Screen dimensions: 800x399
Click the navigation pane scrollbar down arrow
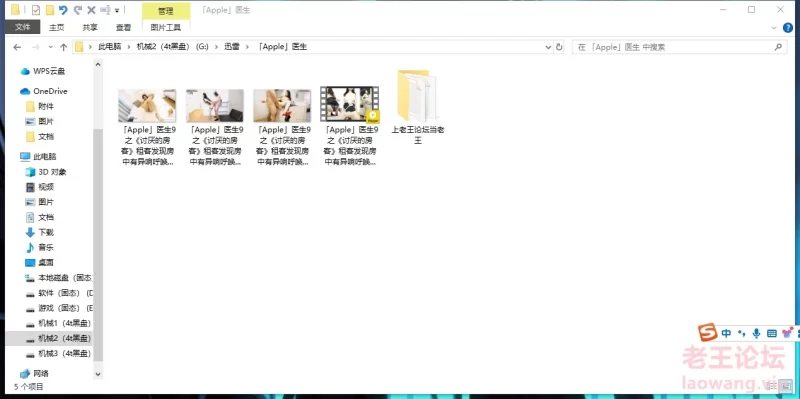[98, 374]
